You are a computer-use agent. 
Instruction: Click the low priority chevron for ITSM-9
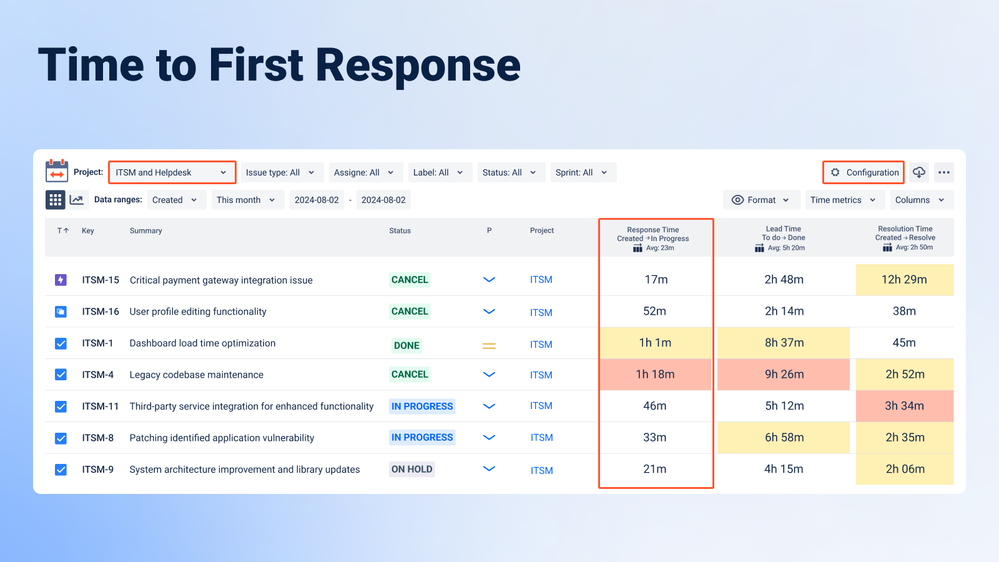(x=489, y=469)
